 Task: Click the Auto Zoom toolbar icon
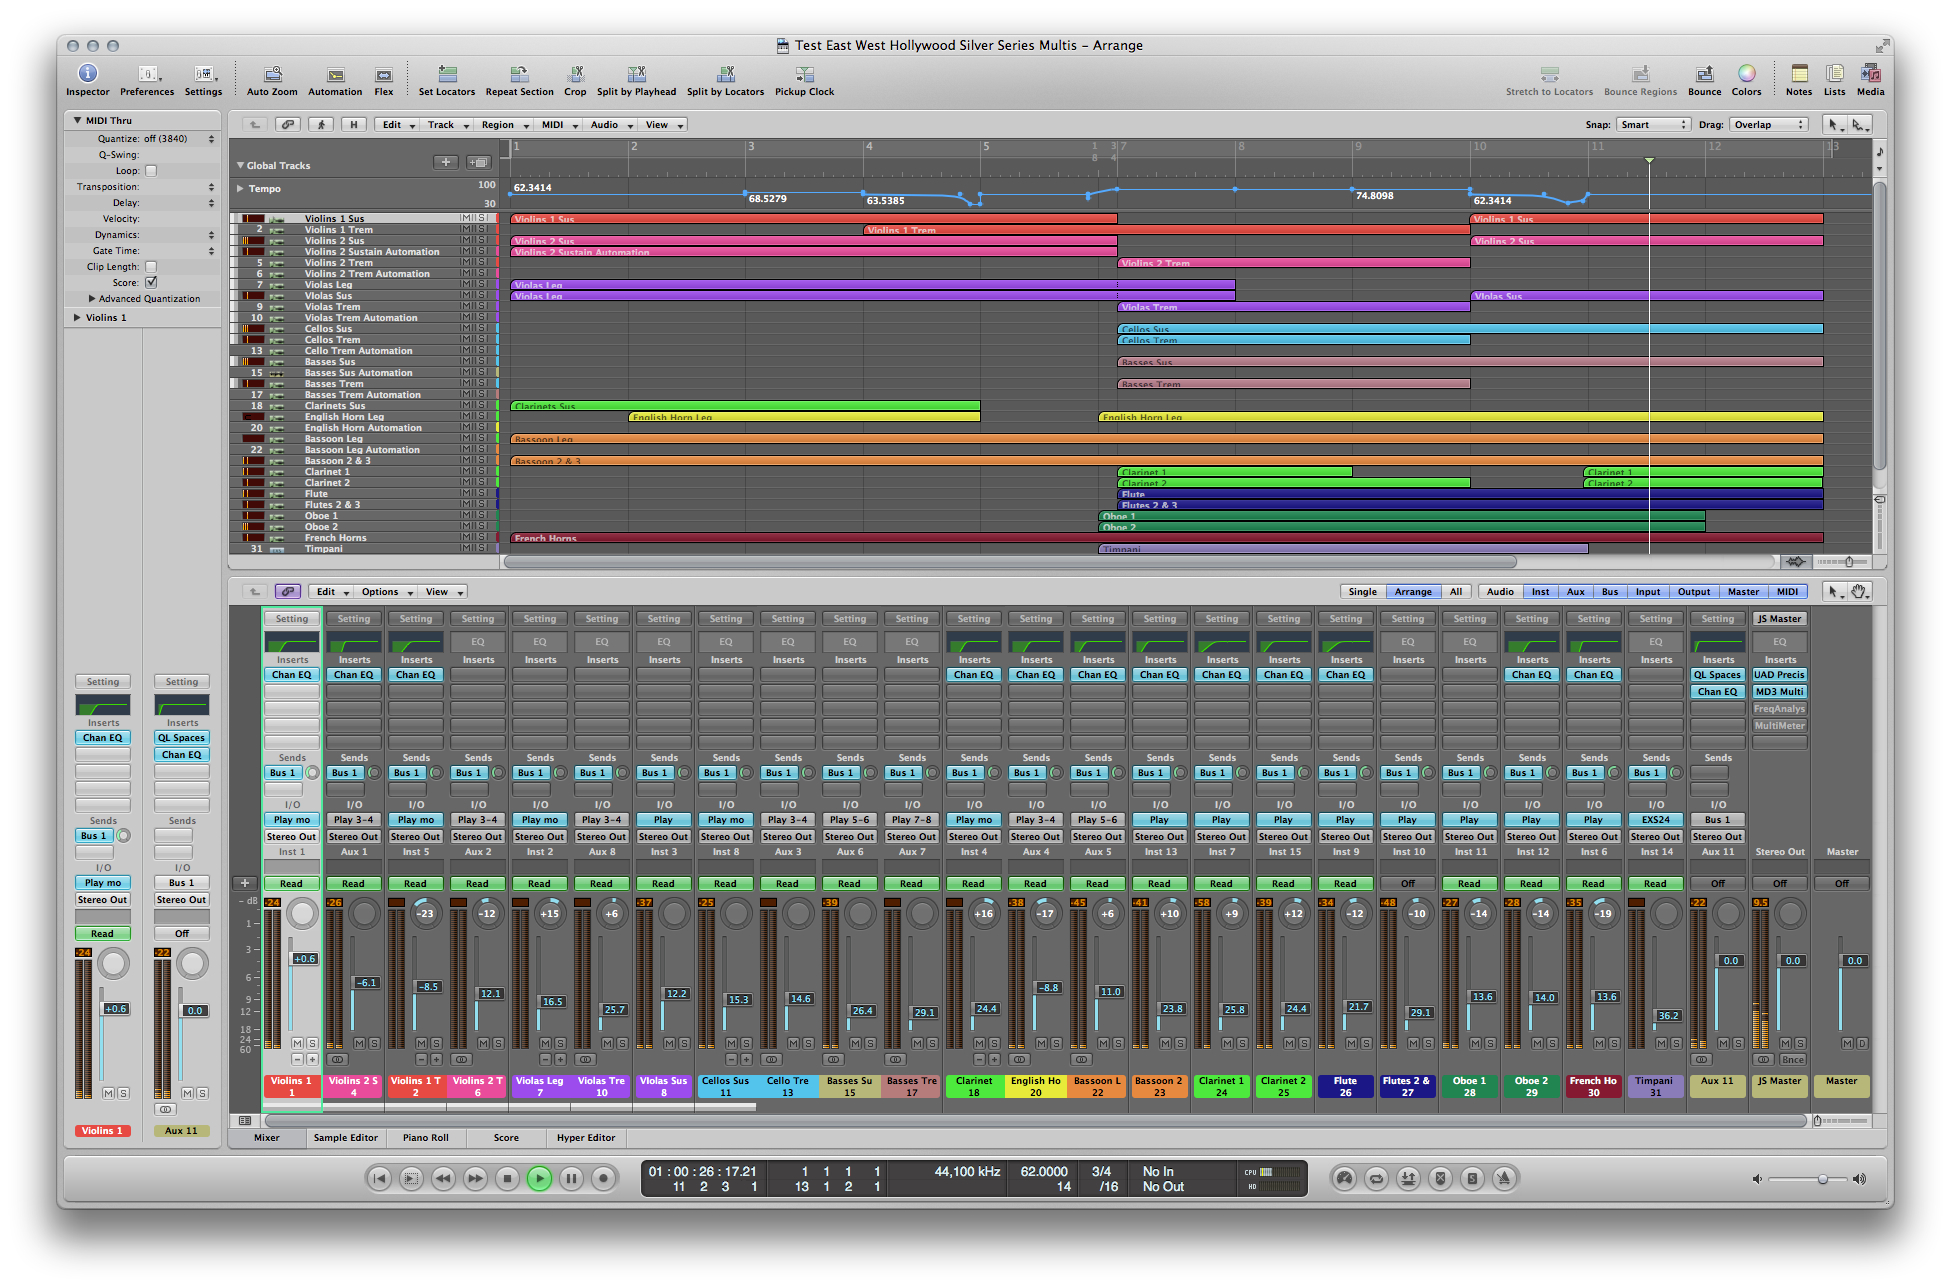tap(272, 75)
